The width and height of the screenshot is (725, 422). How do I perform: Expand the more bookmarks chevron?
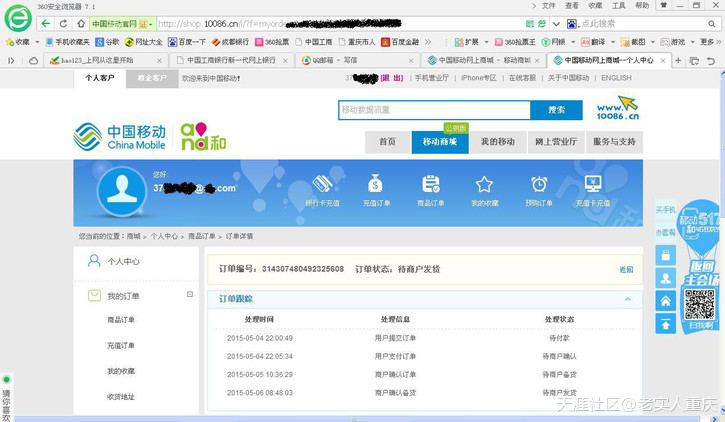[428, 42]
